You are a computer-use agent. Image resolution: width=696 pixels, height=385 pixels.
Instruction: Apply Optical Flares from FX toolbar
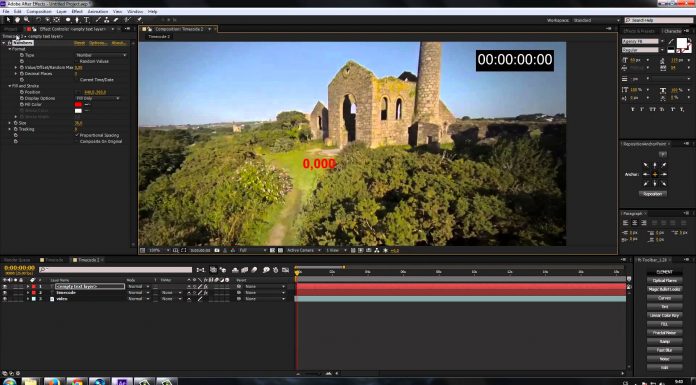point(664,281)
